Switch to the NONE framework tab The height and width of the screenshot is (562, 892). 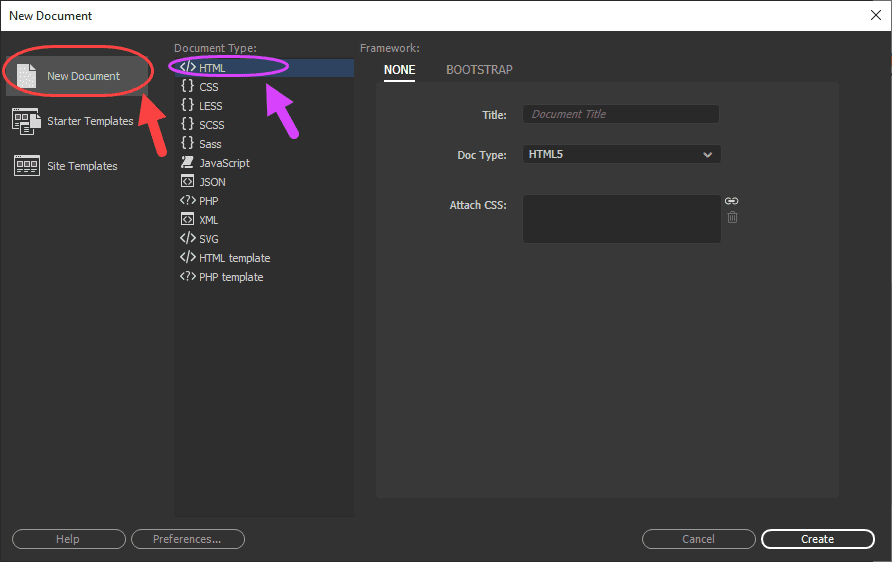coord(399,70)
